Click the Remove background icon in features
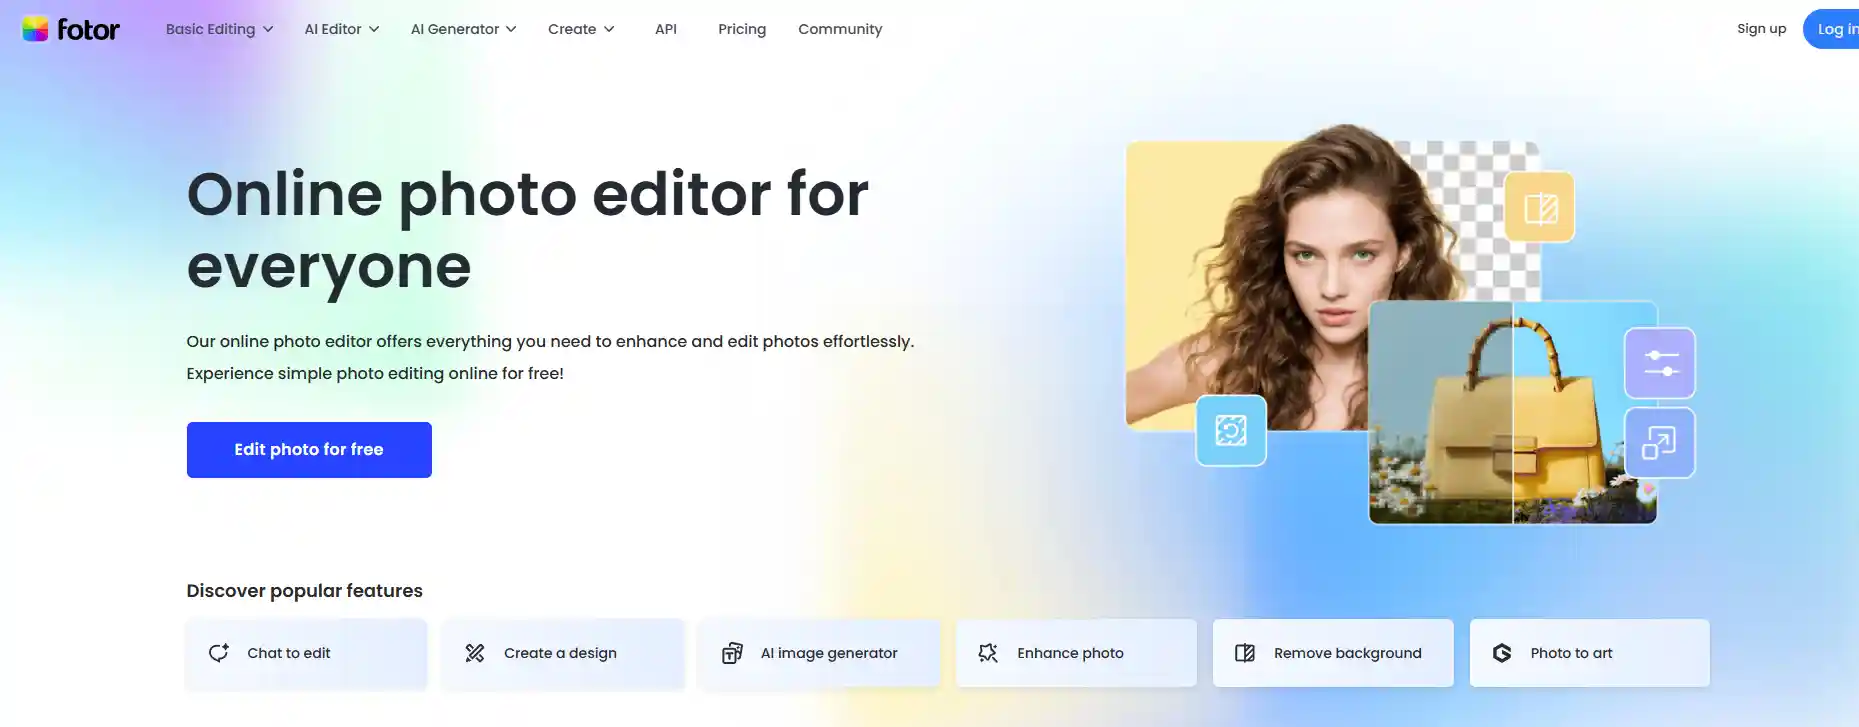 tap(1245, 653)
